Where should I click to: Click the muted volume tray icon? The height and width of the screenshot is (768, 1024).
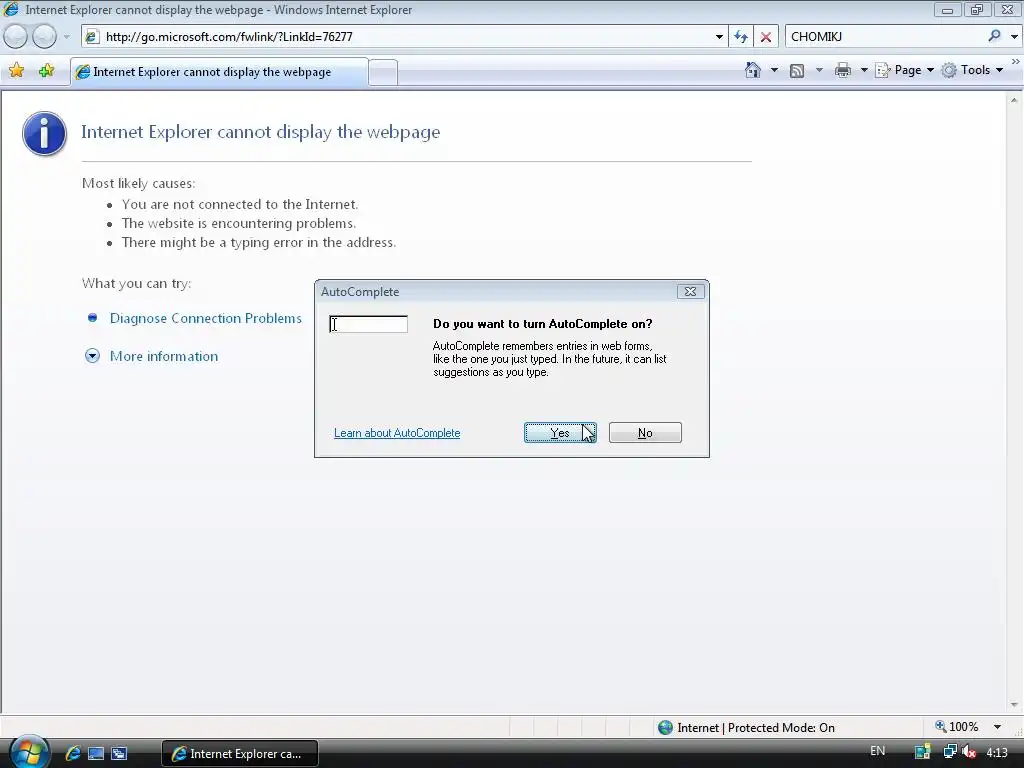(970, 752)
